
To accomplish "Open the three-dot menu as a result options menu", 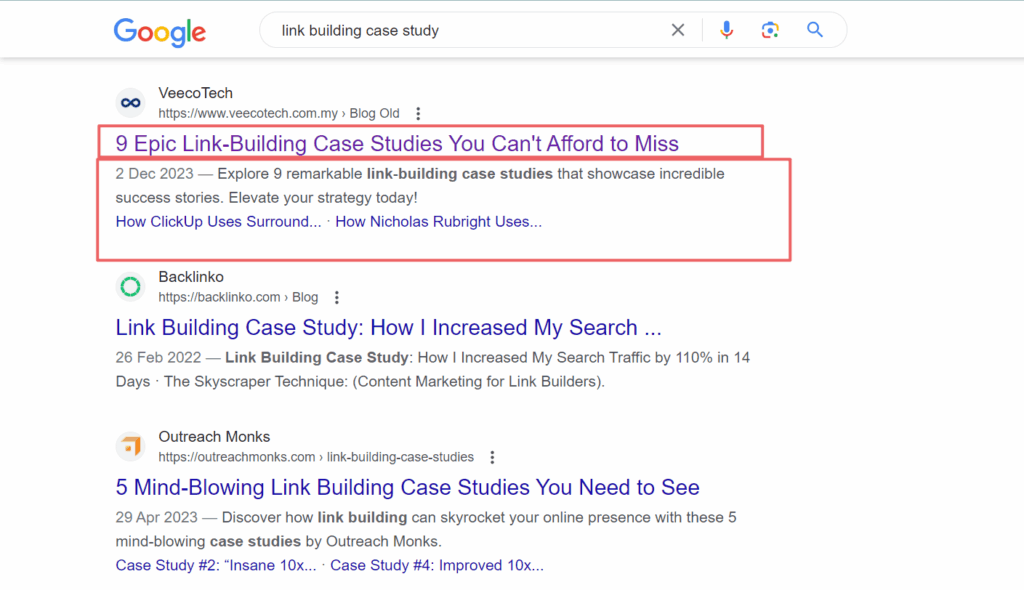I will pyautogui.click(x=418, y=113).
